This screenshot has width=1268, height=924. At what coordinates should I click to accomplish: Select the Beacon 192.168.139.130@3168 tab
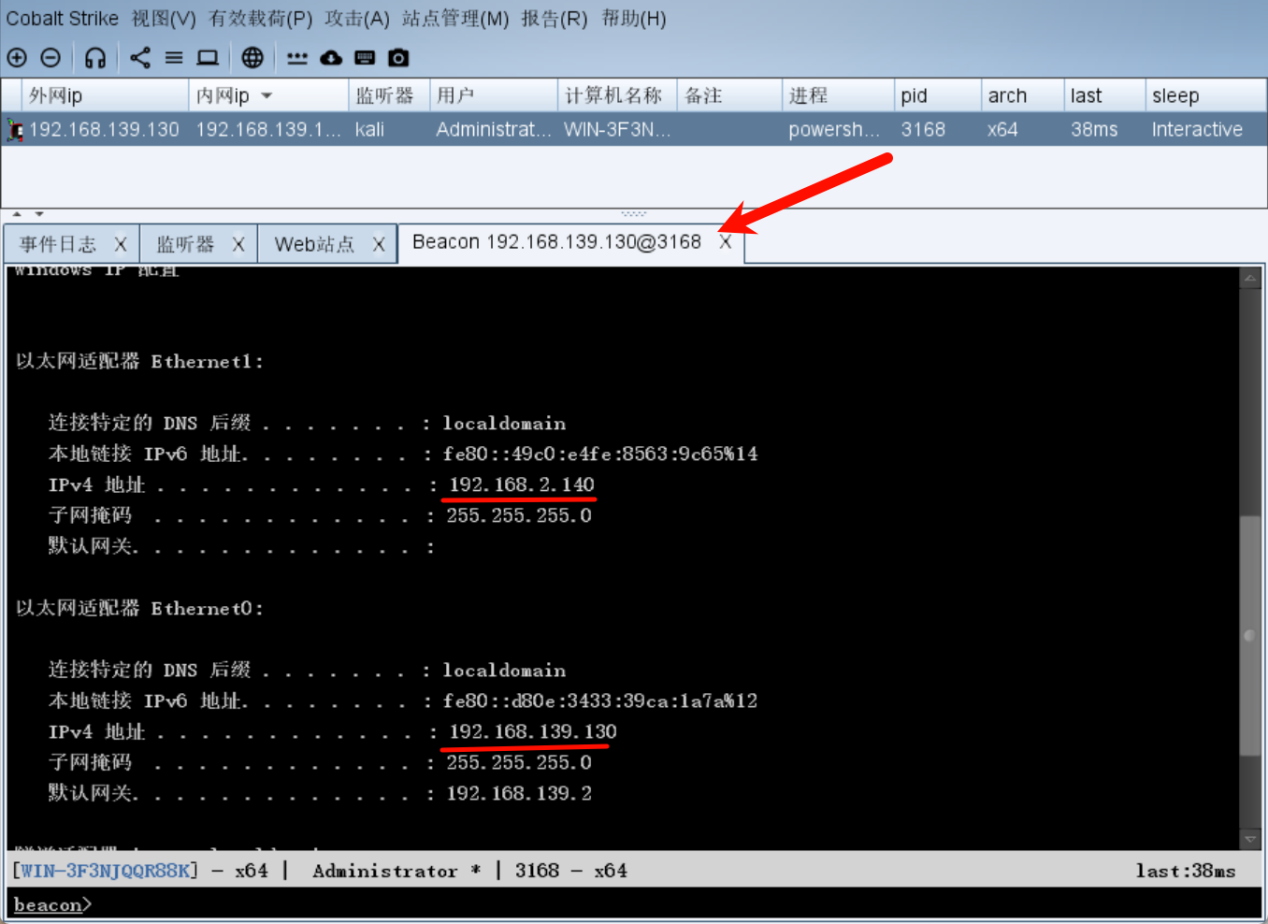pyautogui.click(x=557, y=242)
